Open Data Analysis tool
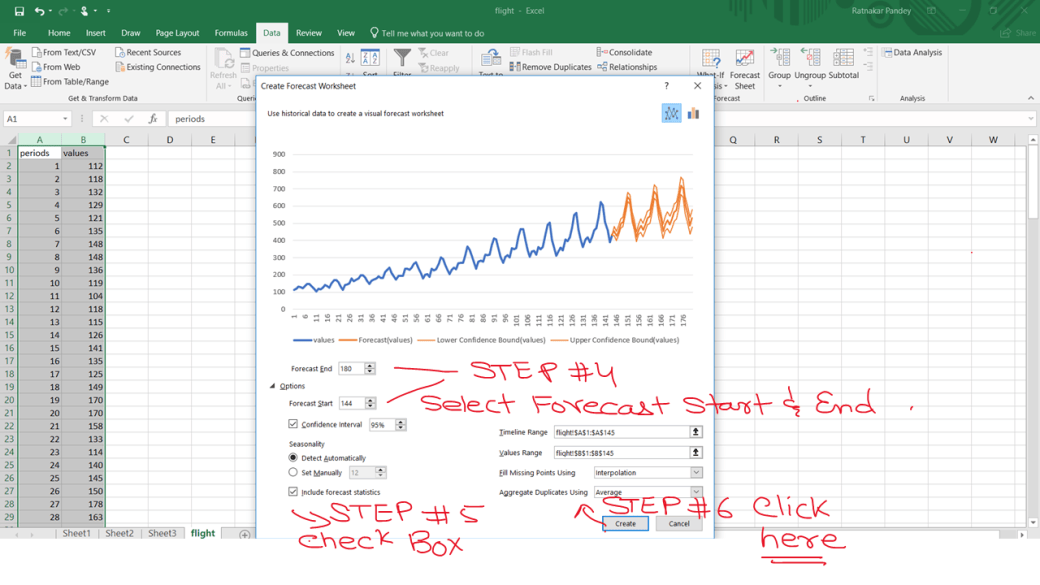This screenshot has width=1040, height=585. tap(912, 52)
